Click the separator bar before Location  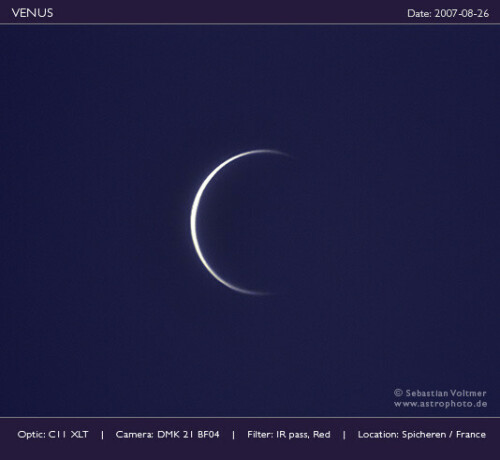point(344,435)
